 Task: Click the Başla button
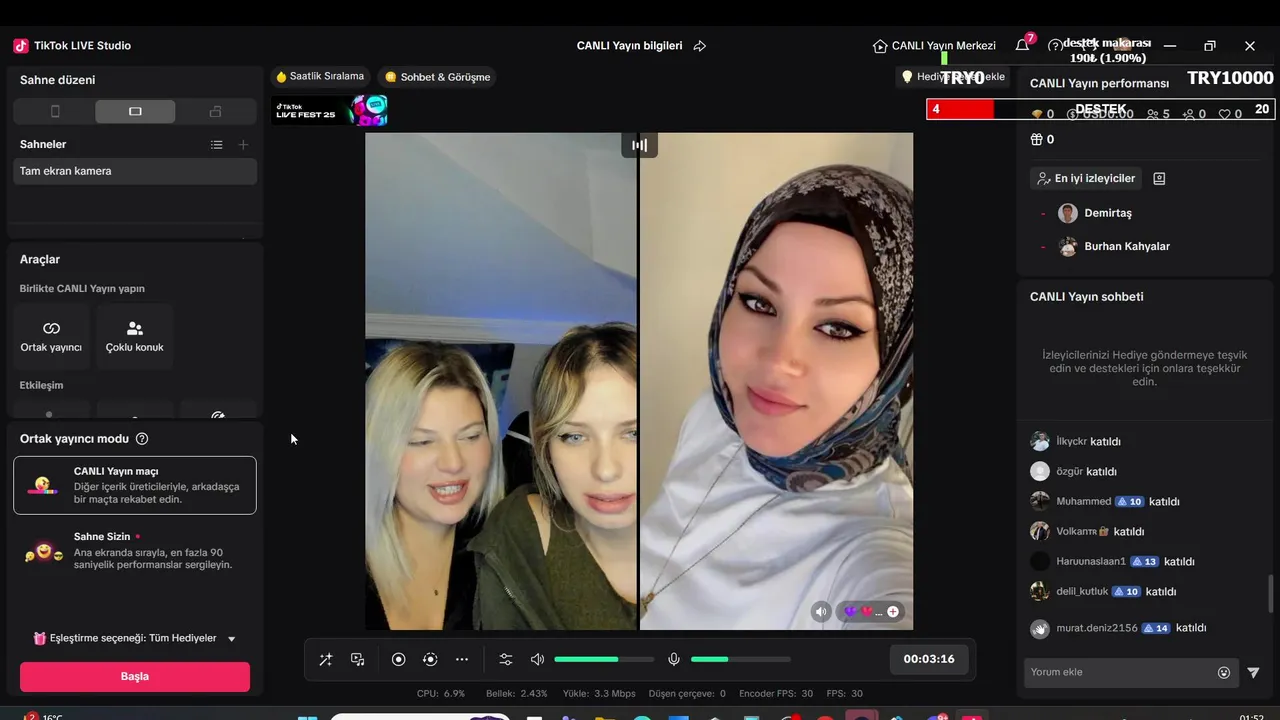coord(135,676)
